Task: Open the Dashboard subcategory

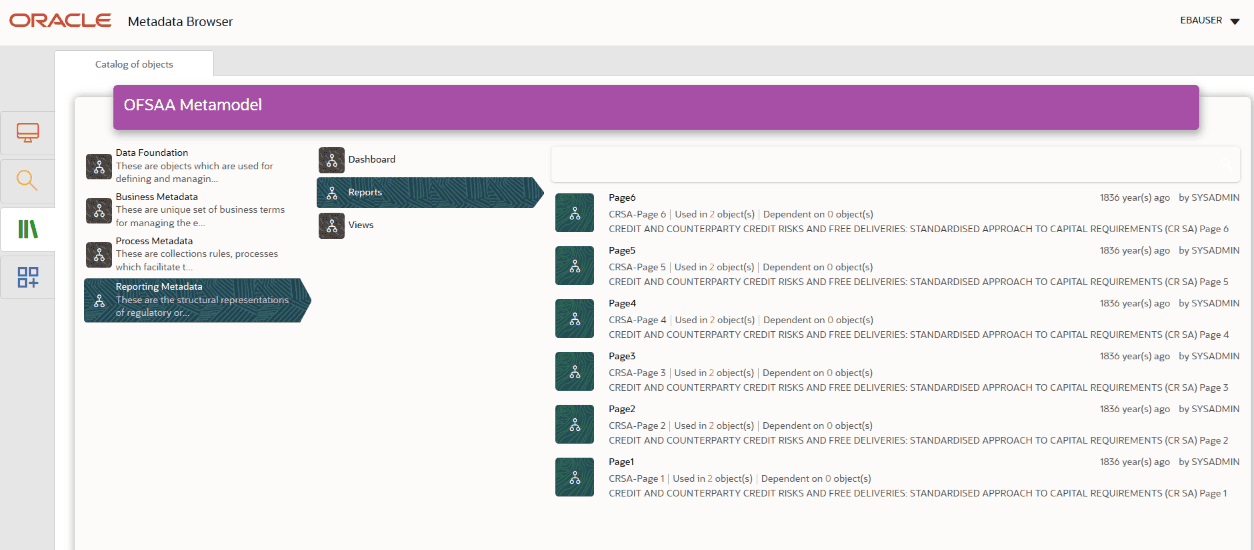Action: pyautogui.click(x=372, y=160)
